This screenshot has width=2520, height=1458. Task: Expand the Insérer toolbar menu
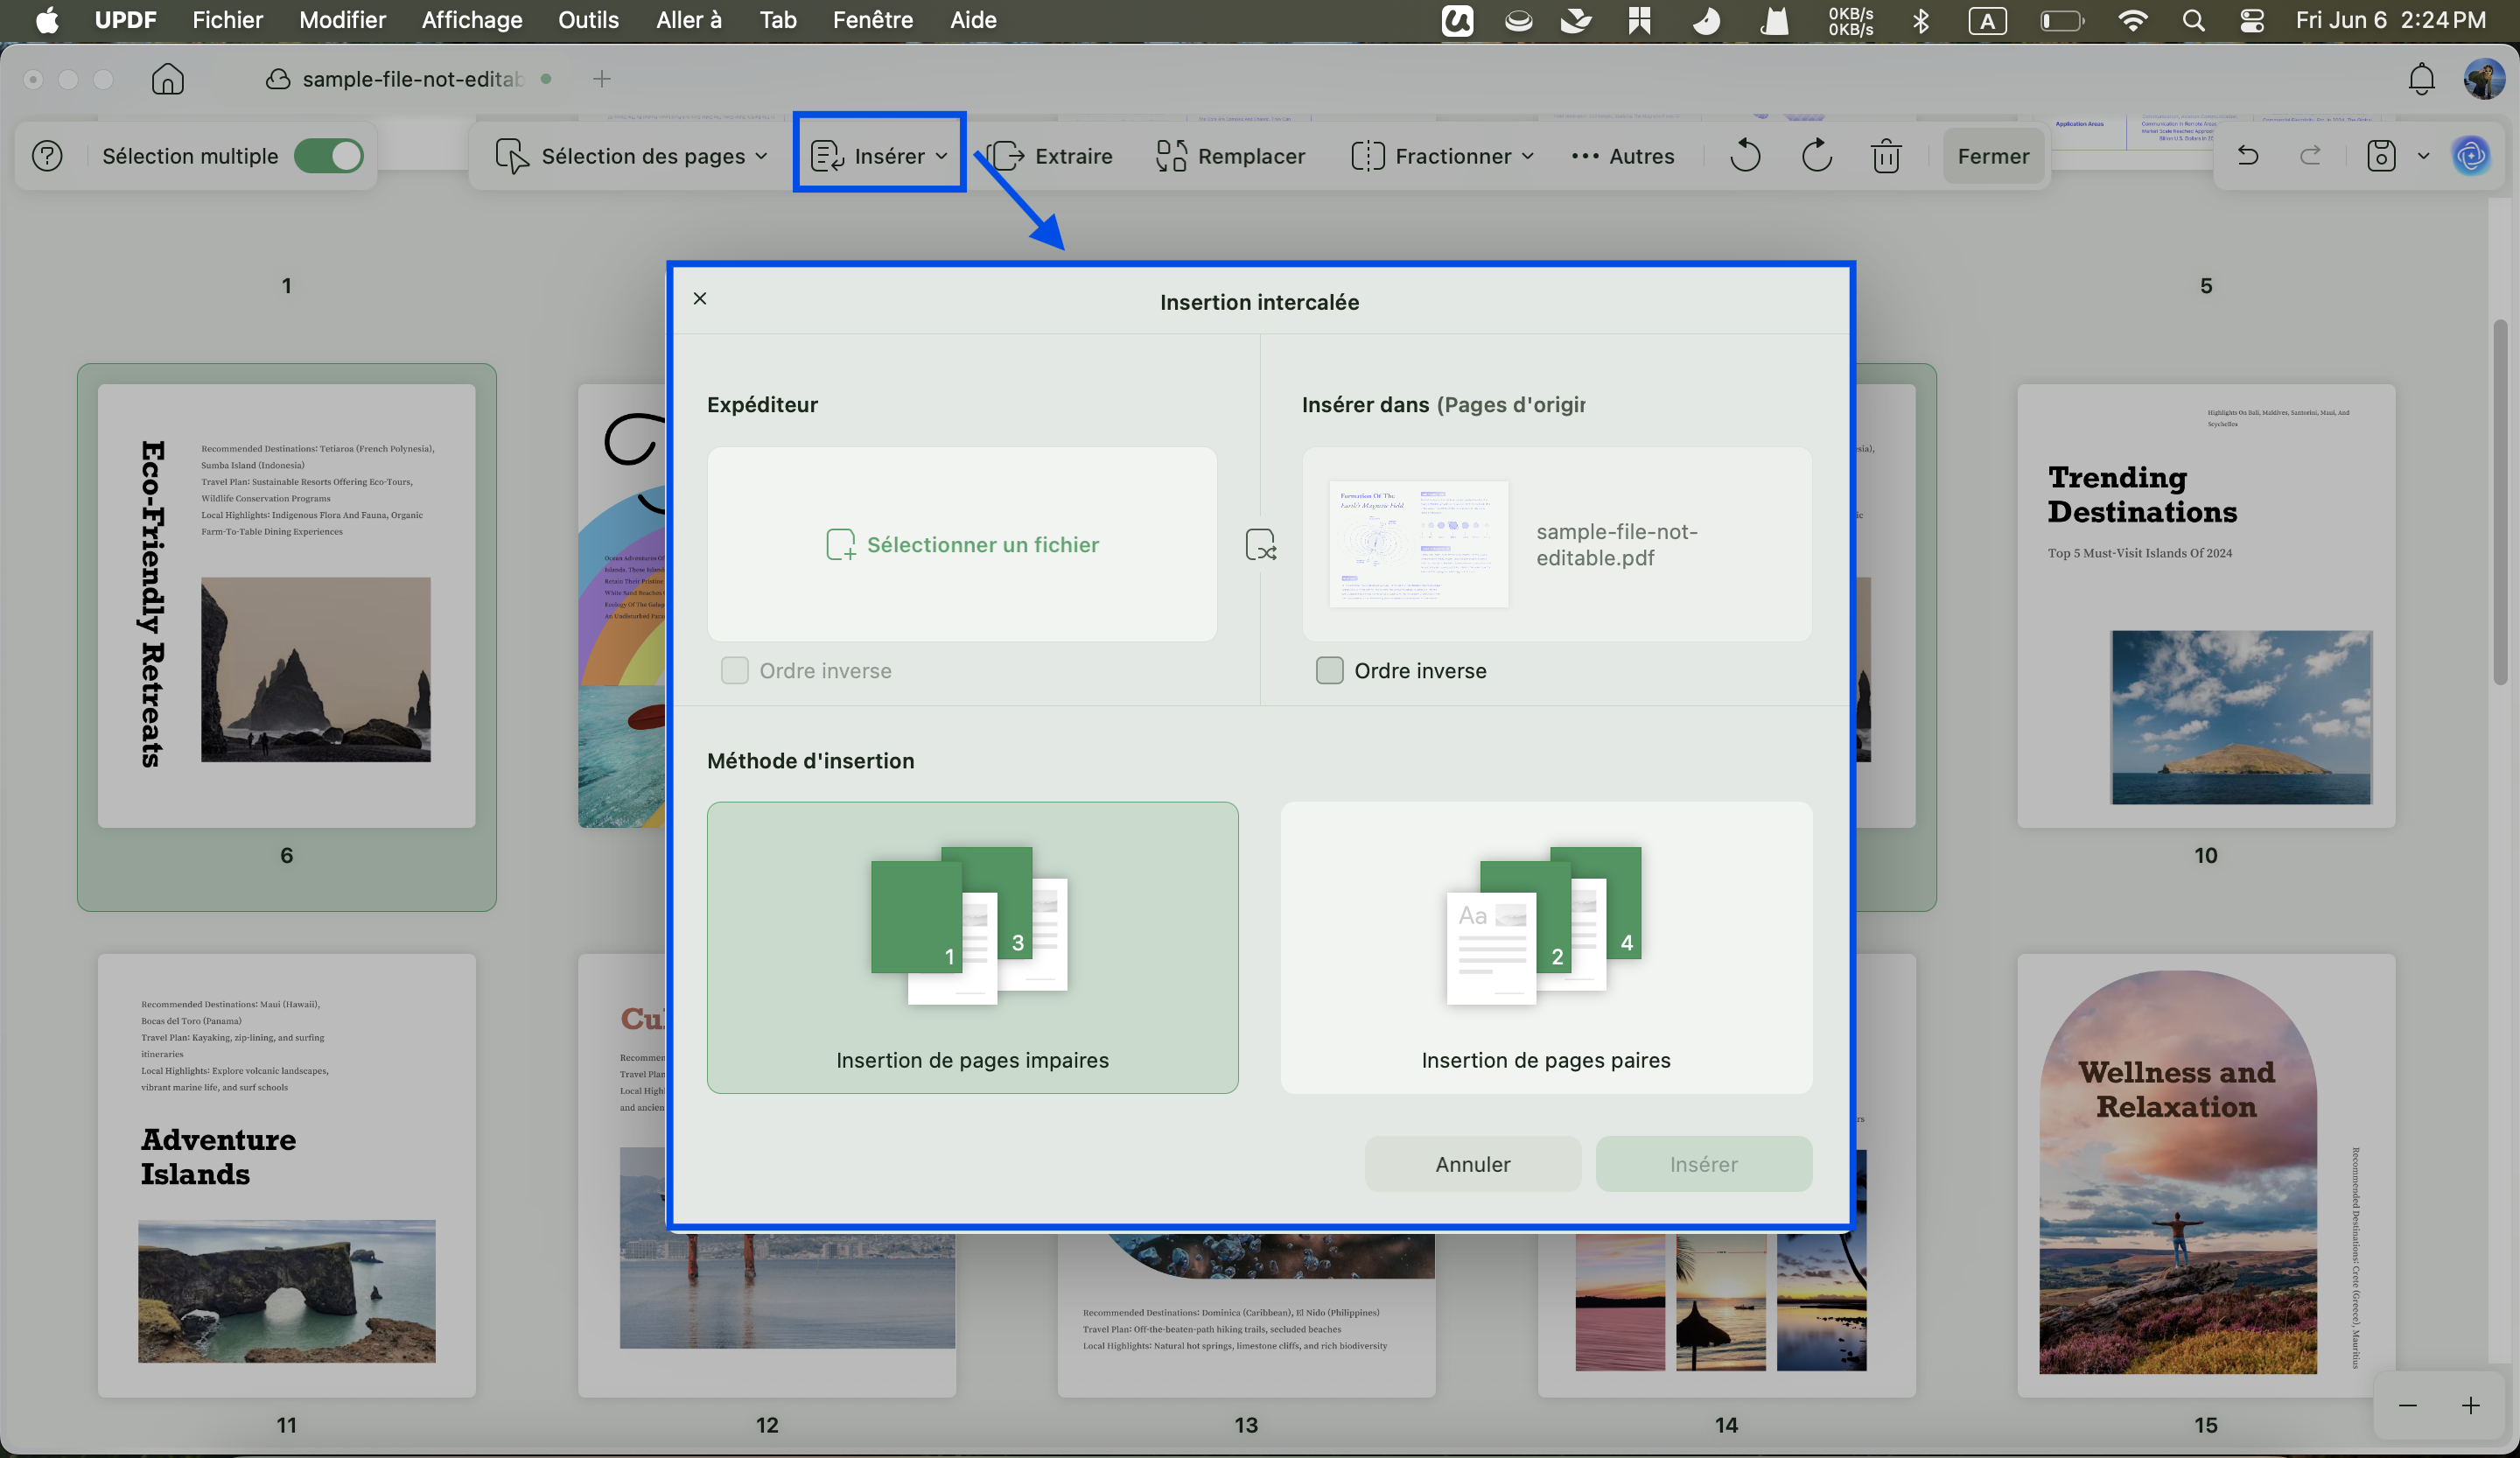click(x=879, y=156)
